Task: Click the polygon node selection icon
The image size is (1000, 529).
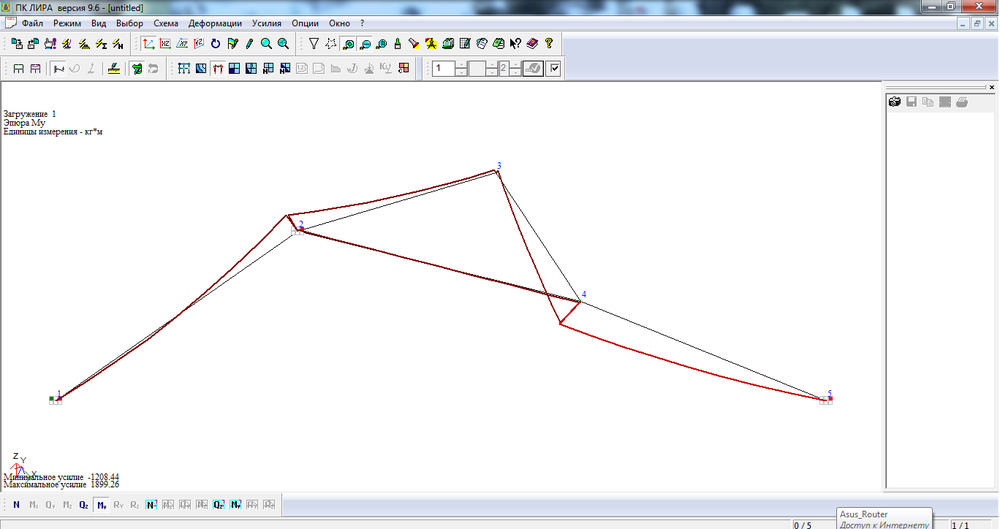Action: pos(330,43)
